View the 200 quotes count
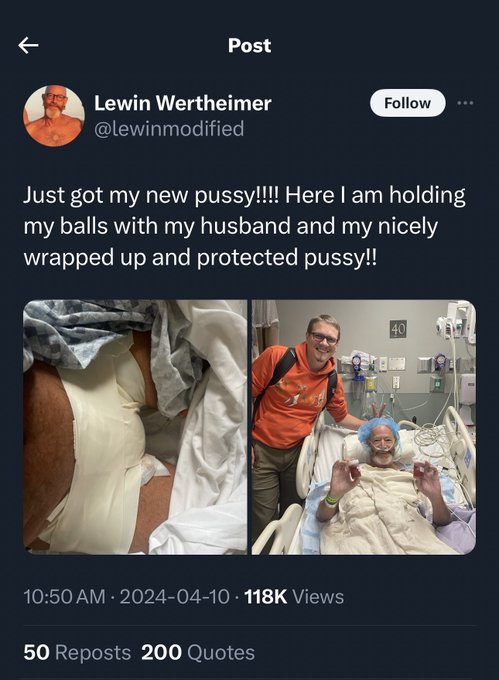This screenshot has width=499, height=680. pos(161,652)
